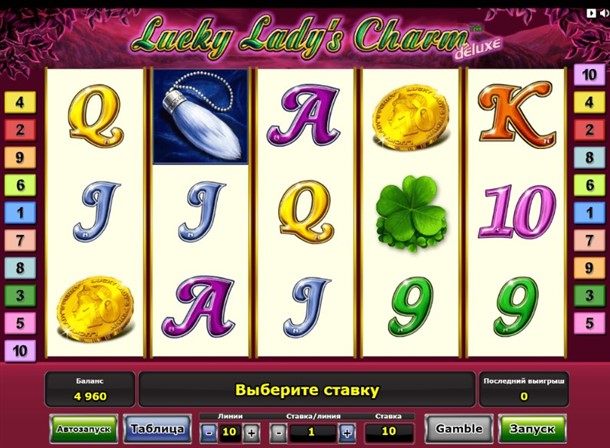Mute sound with the speaker icon
610x448 pixels.
(x=605, y=13)
